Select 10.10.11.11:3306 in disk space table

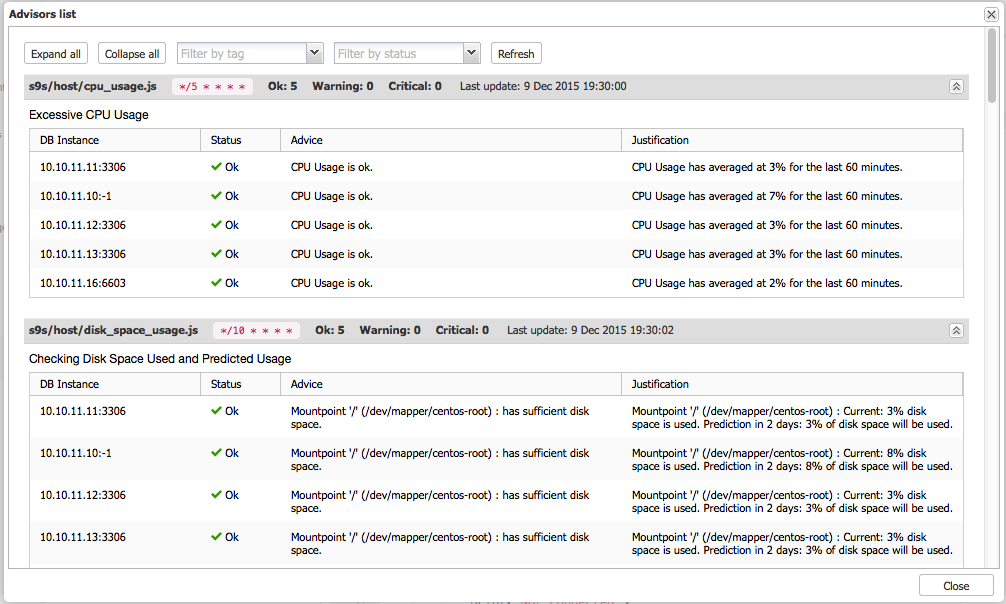83,411
